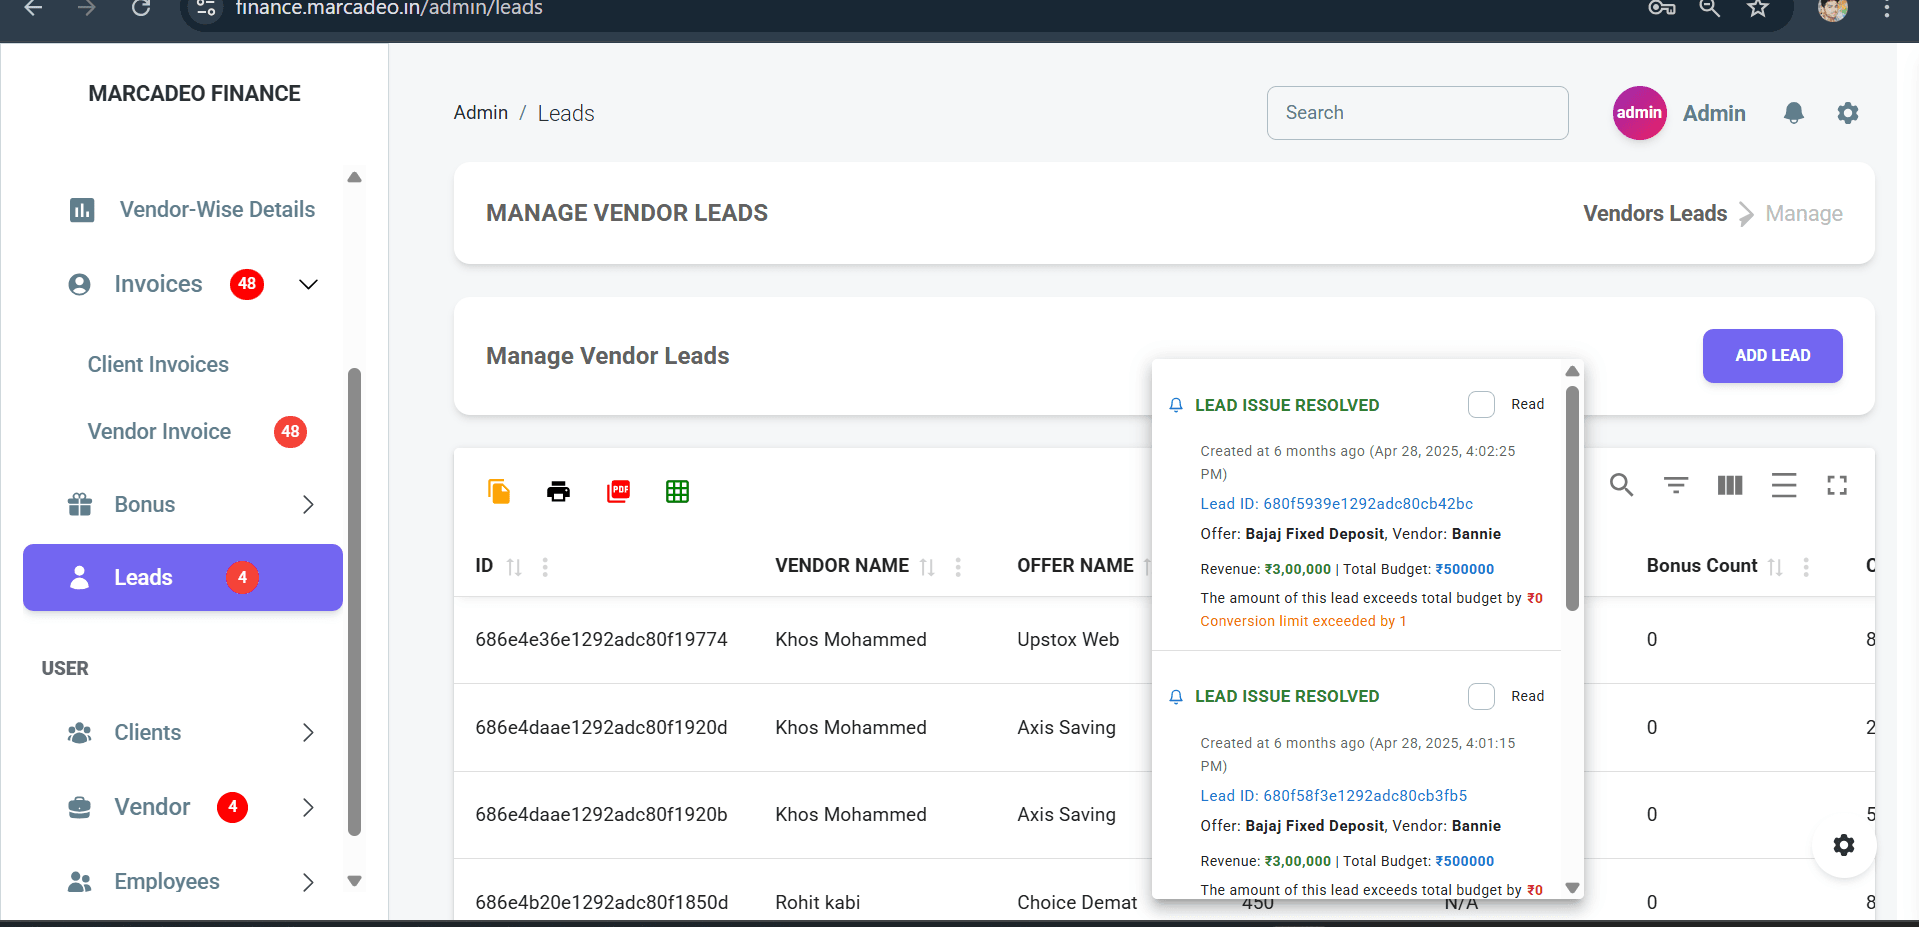
Task: Expand the Invoices sidebar section
Action: tap(307, 284)
